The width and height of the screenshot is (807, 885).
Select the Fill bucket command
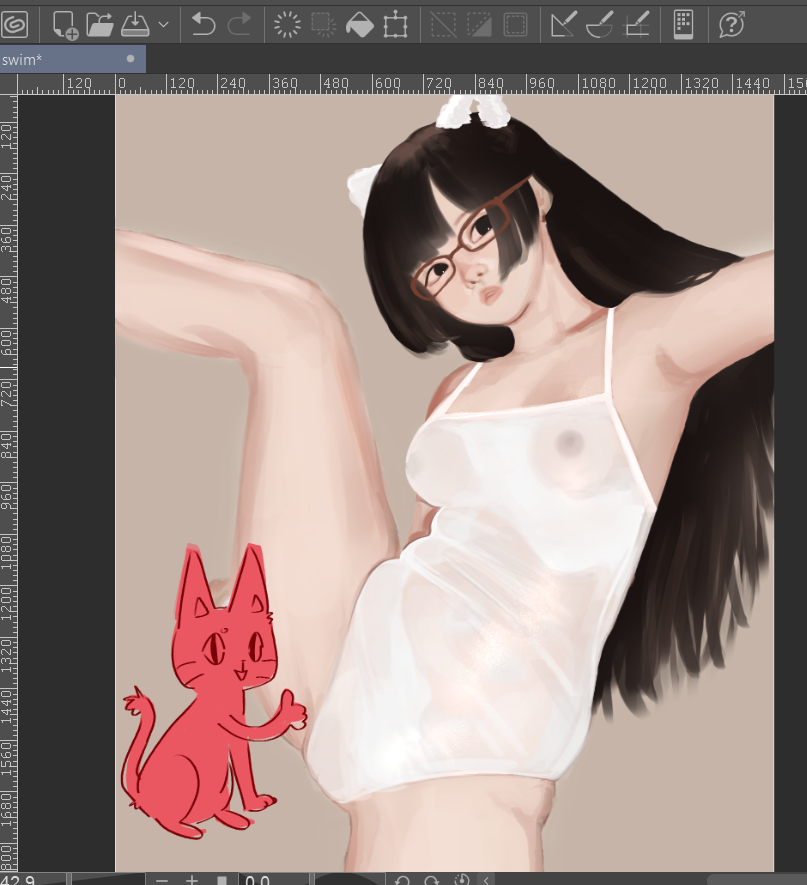359,24
